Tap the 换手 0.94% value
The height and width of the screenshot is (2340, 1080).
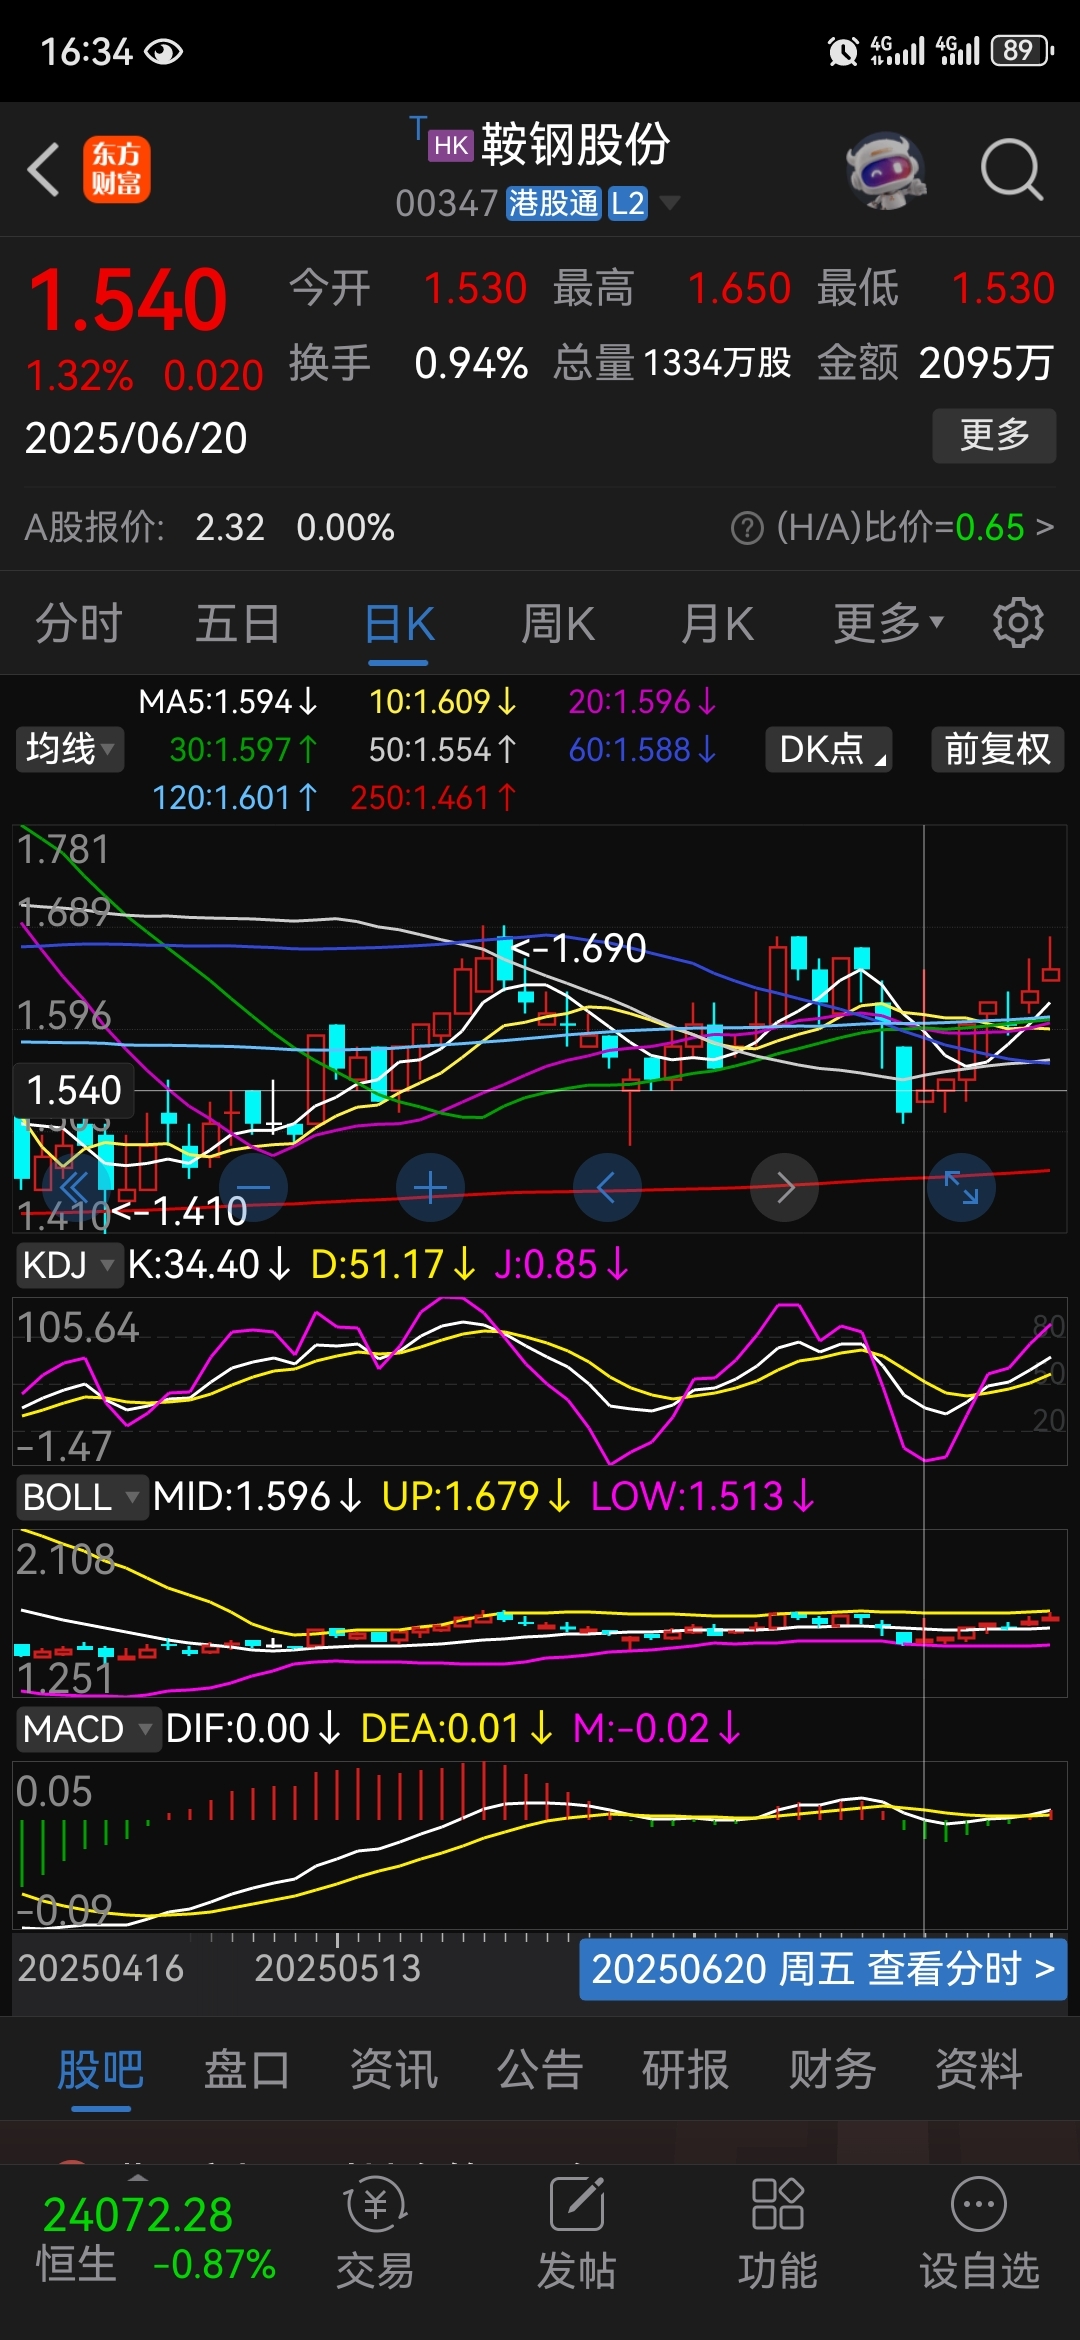point(471,363)
